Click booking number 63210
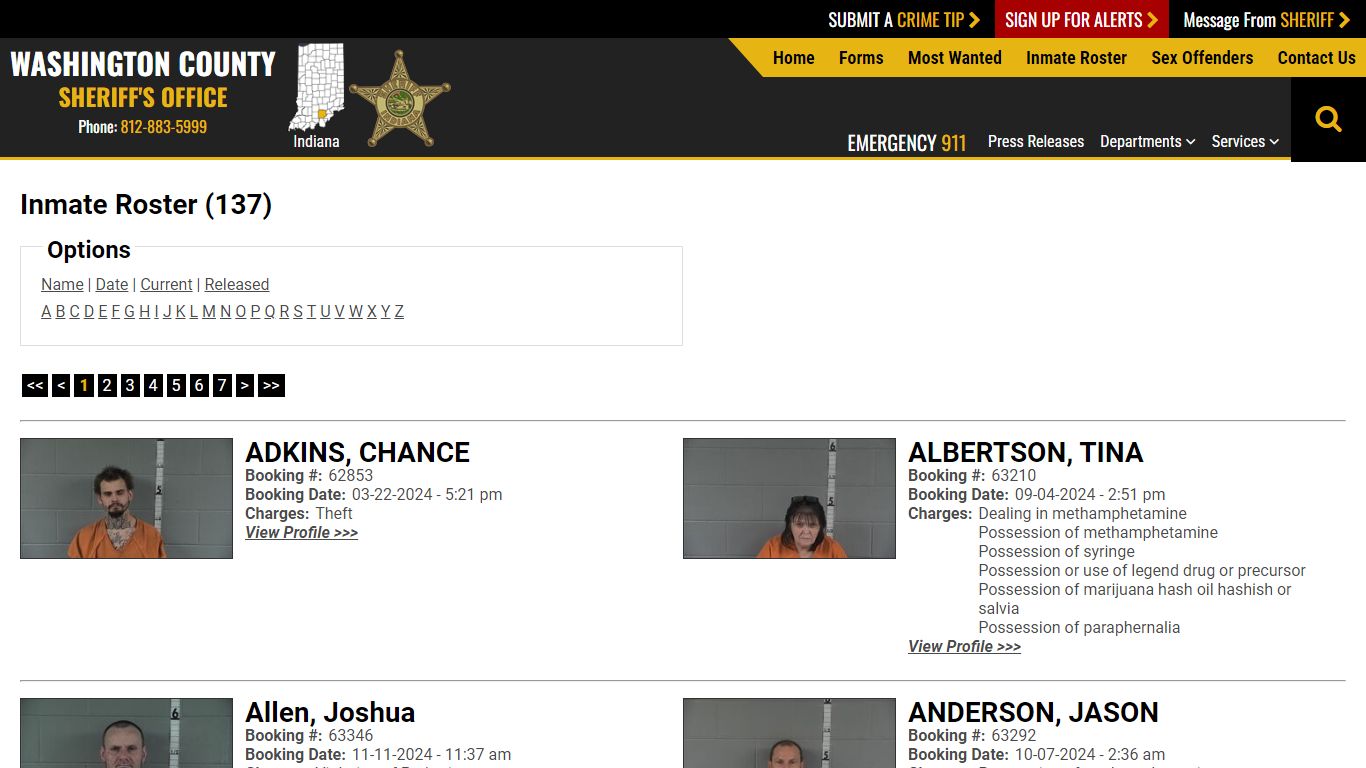The width and height of the screenshot is (1366, 768). click(x=1013, y=476)
